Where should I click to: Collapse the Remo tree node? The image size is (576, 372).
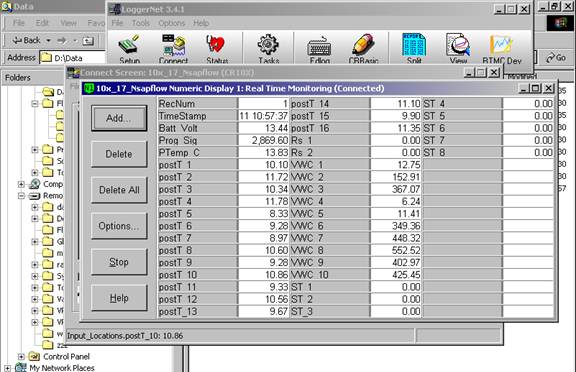tap(21, 196)
